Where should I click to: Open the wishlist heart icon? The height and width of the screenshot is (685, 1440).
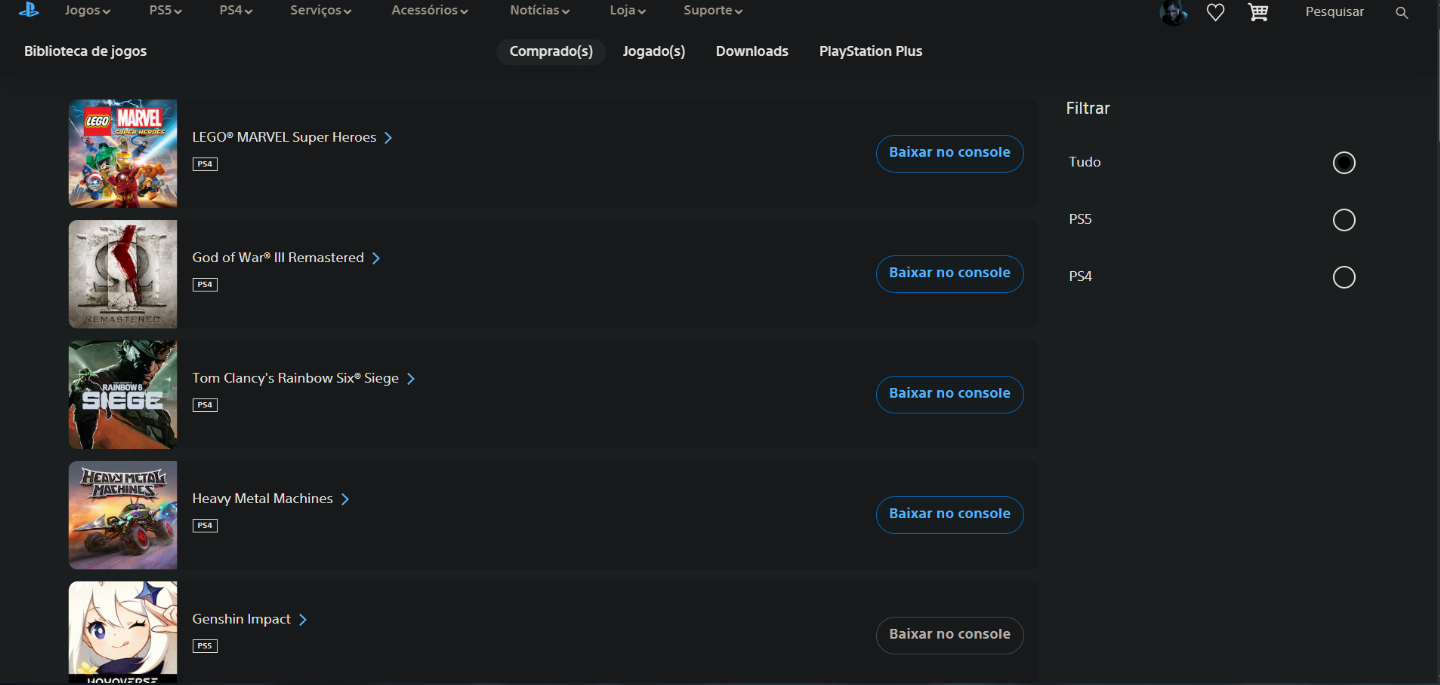tap(1215, 12)
